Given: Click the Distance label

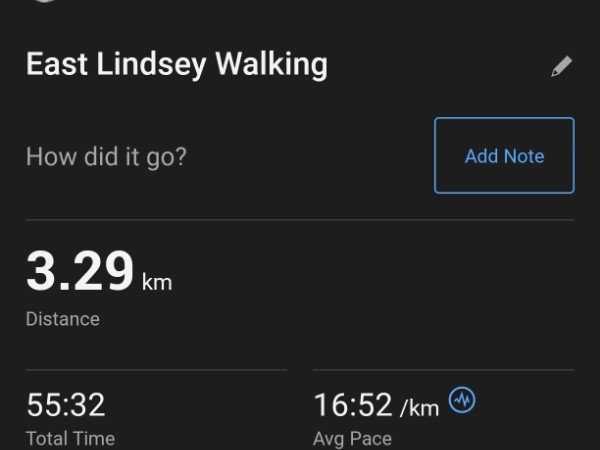Looking at the screenshot, I should [x=63, y=319].
